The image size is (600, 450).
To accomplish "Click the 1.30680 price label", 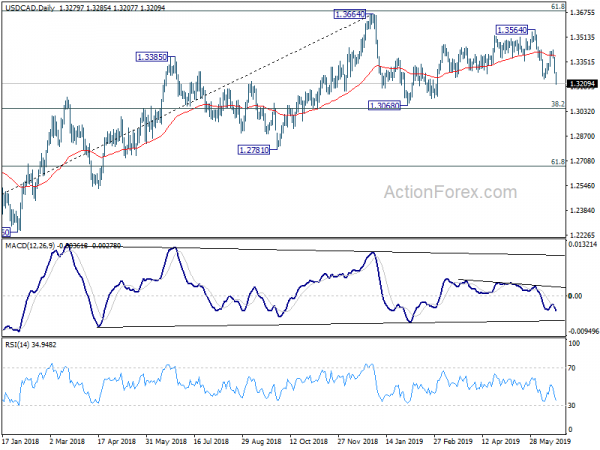I will (384, 105).
